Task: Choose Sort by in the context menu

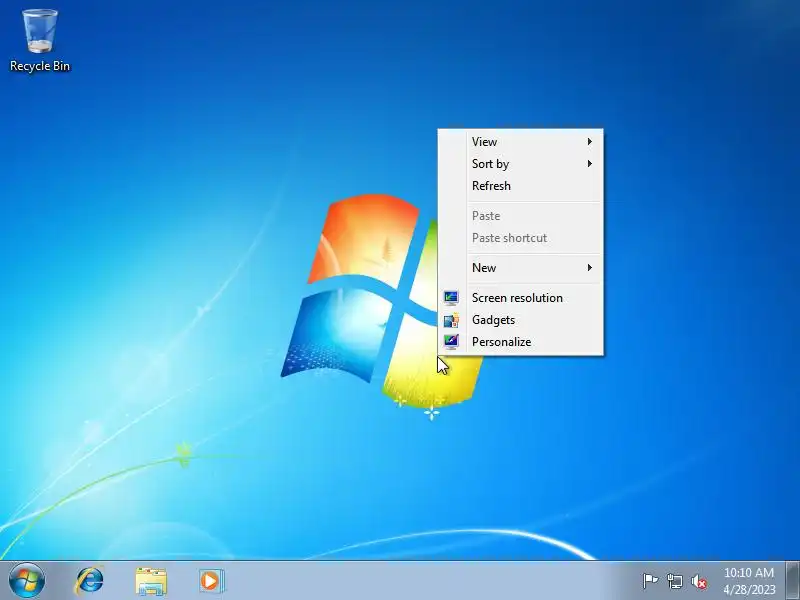Action: click(x=520, y=163)
